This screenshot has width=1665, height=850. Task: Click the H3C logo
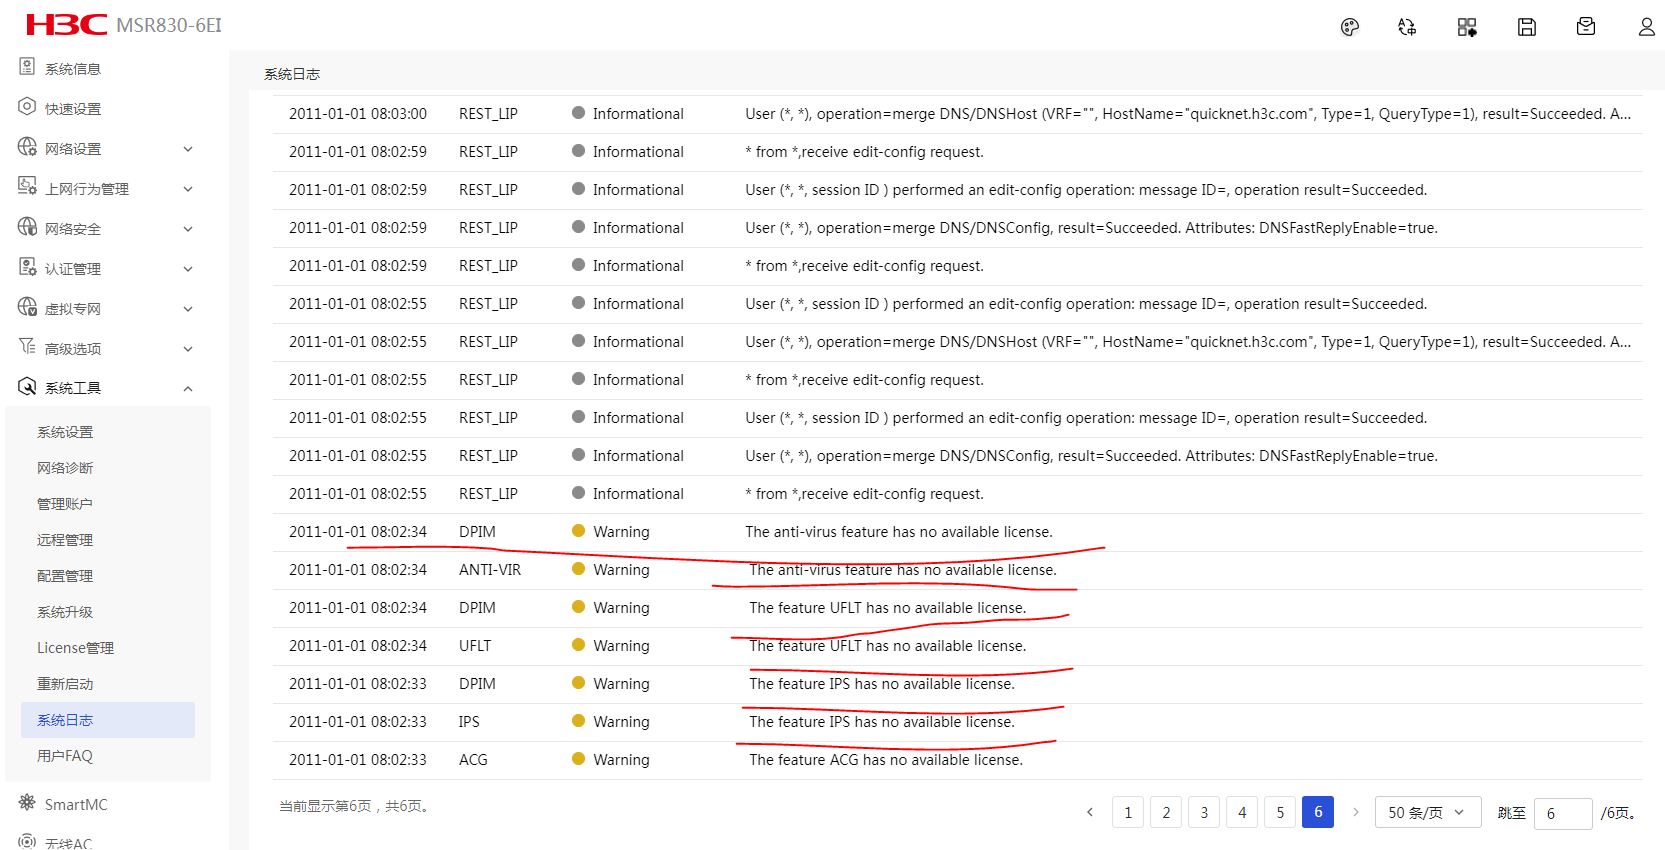[66, 24]
